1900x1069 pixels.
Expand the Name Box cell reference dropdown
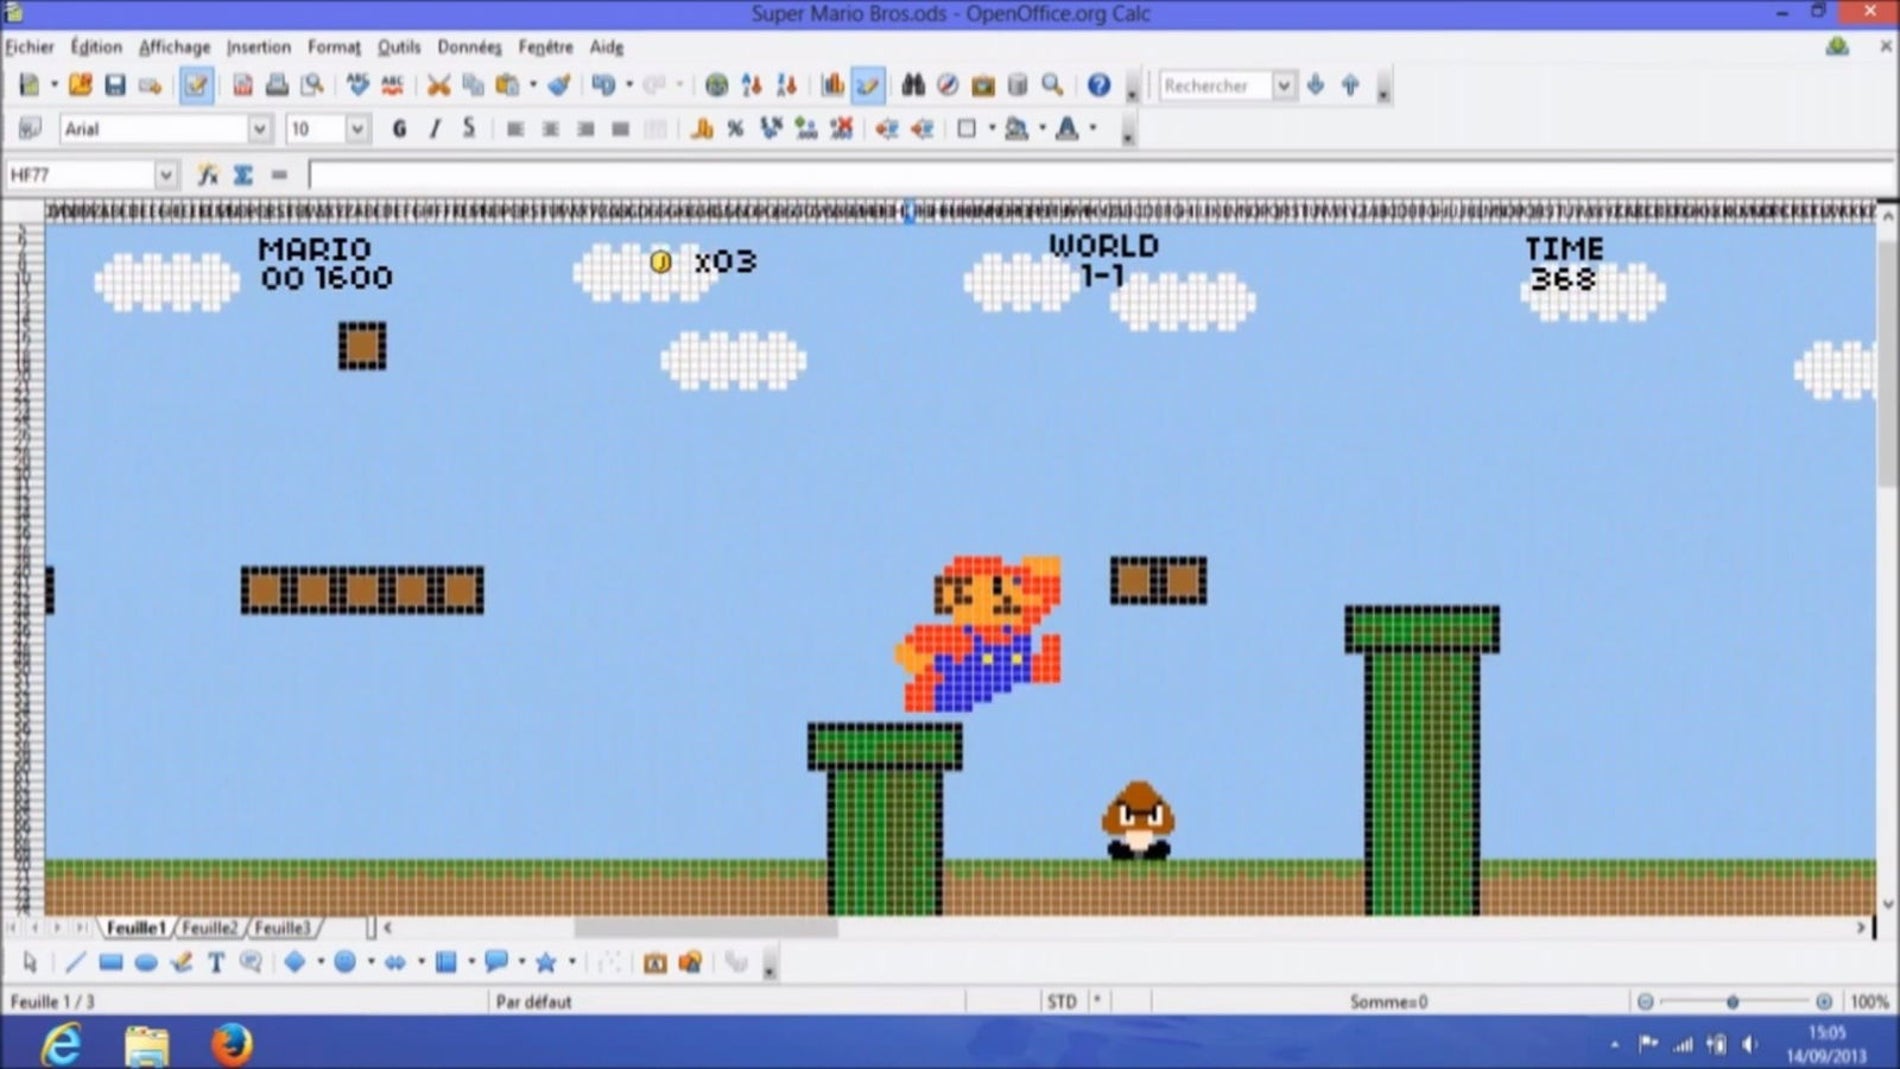[x=166, y=175]
